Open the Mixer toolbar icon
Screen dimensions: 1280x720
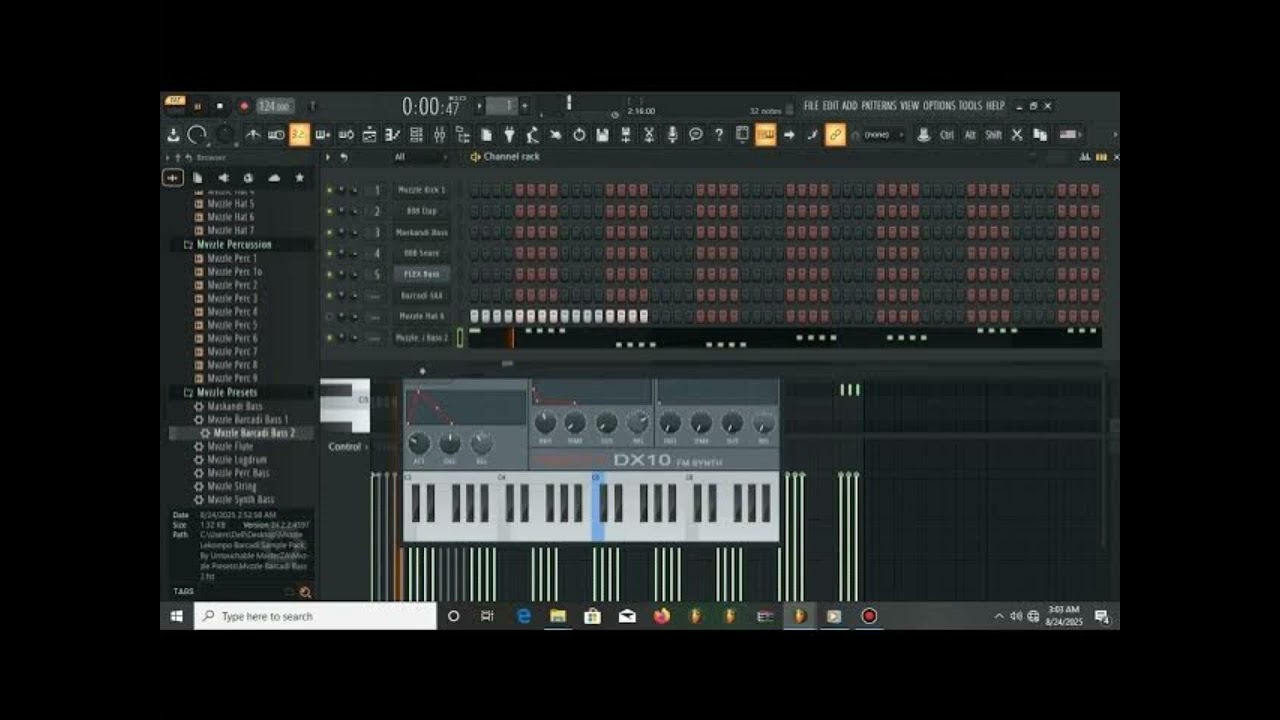tap(438, 134)
